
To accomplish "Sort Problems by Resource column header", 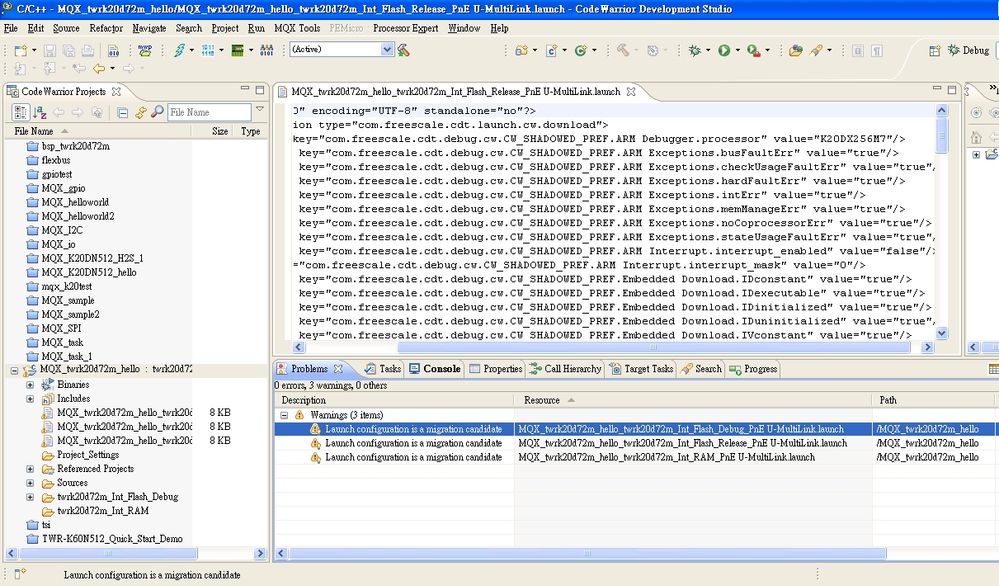I will 693,401.
